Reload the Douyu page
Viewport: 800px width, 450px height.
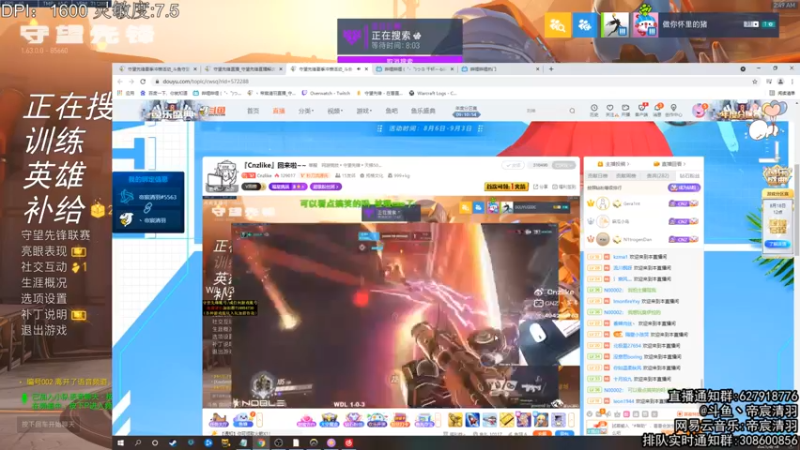tap(143, 82)
